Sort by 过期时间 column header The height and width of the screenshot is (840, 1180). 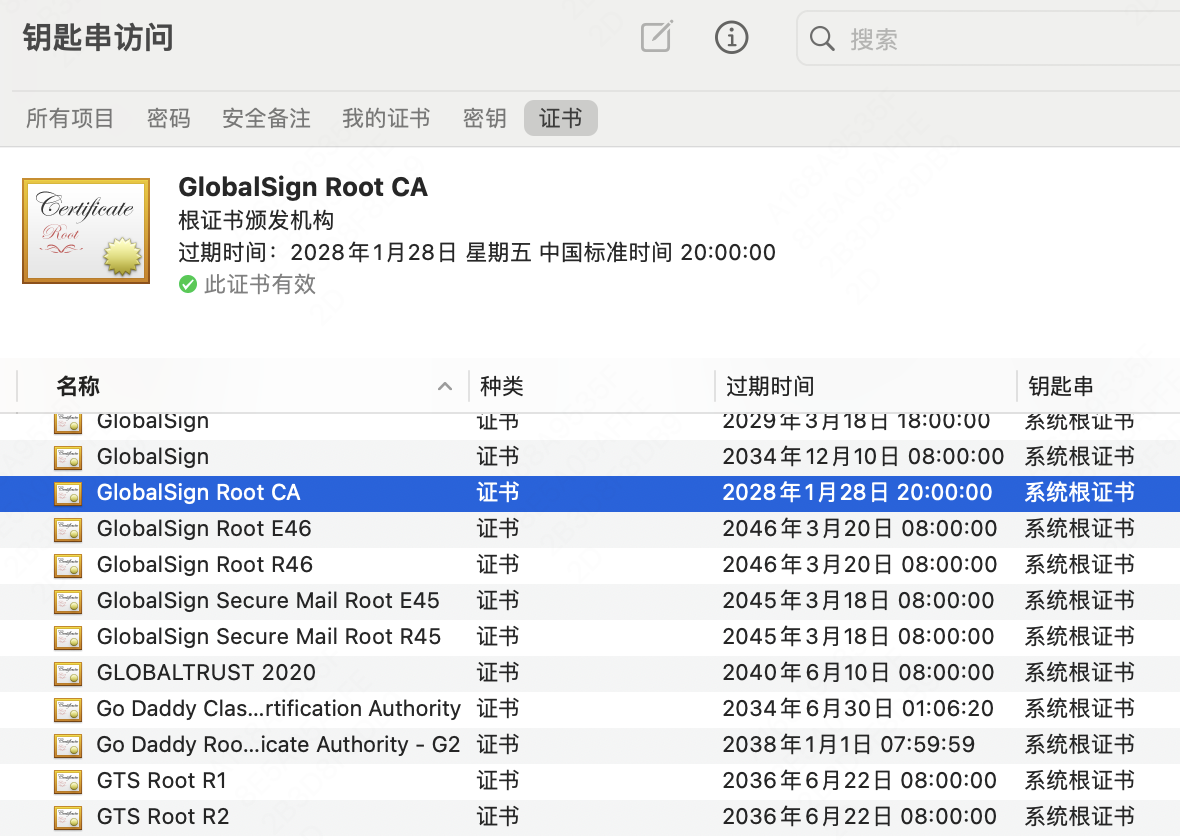pyautogui.click(x=770, y=386)
